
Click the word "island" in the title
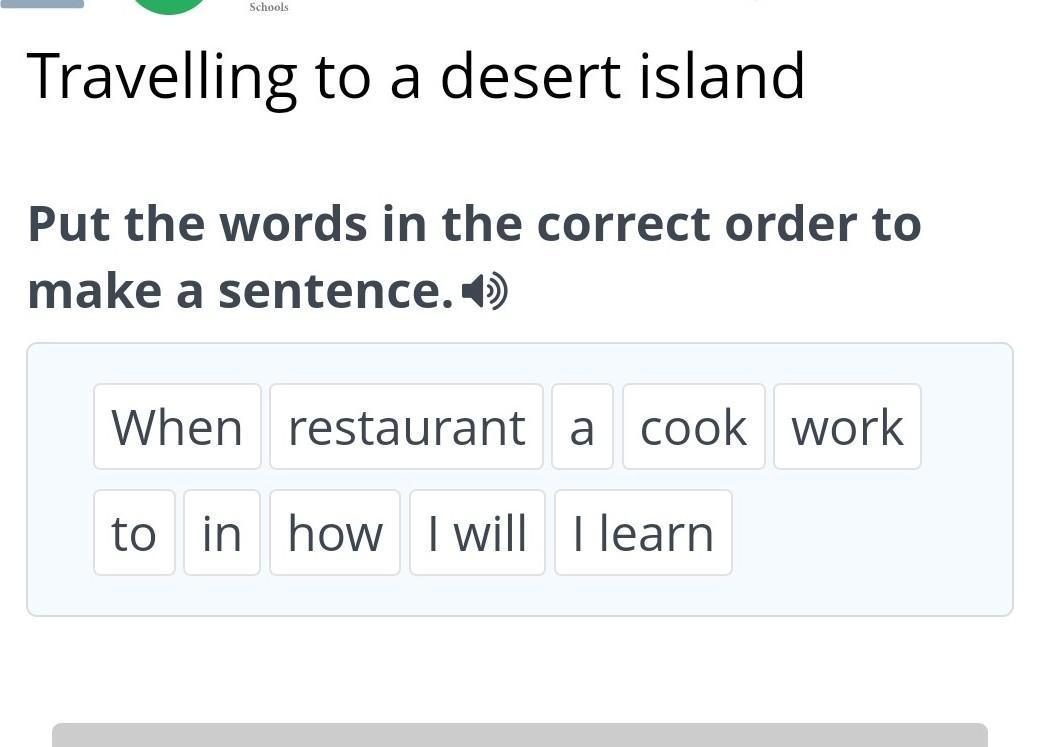pyautogui.click(x=722, y=76)
